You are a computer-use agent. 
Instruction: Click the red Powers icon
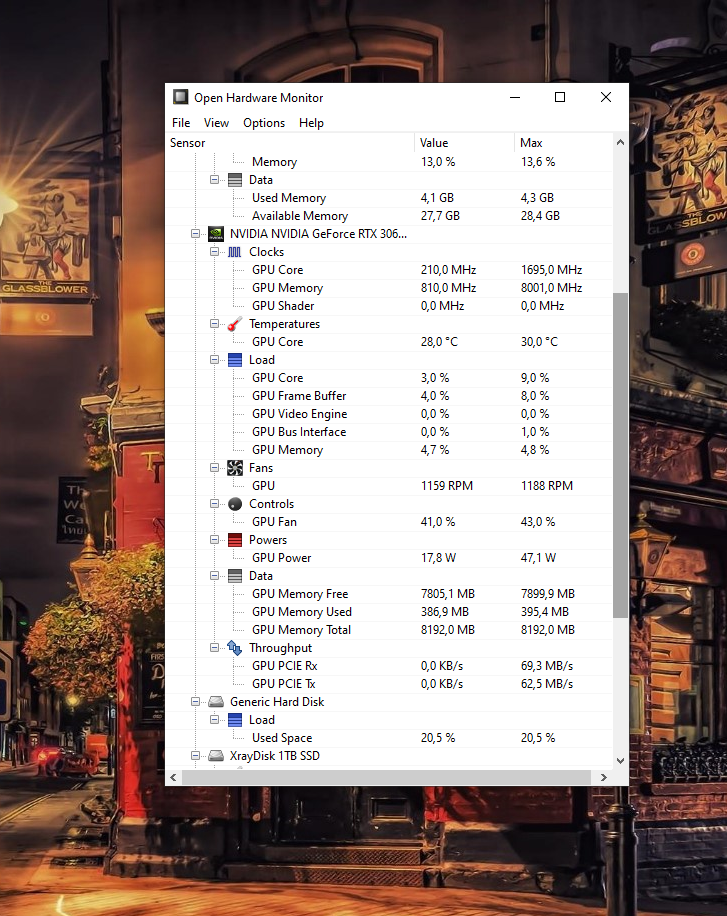[x=234, y=540]
